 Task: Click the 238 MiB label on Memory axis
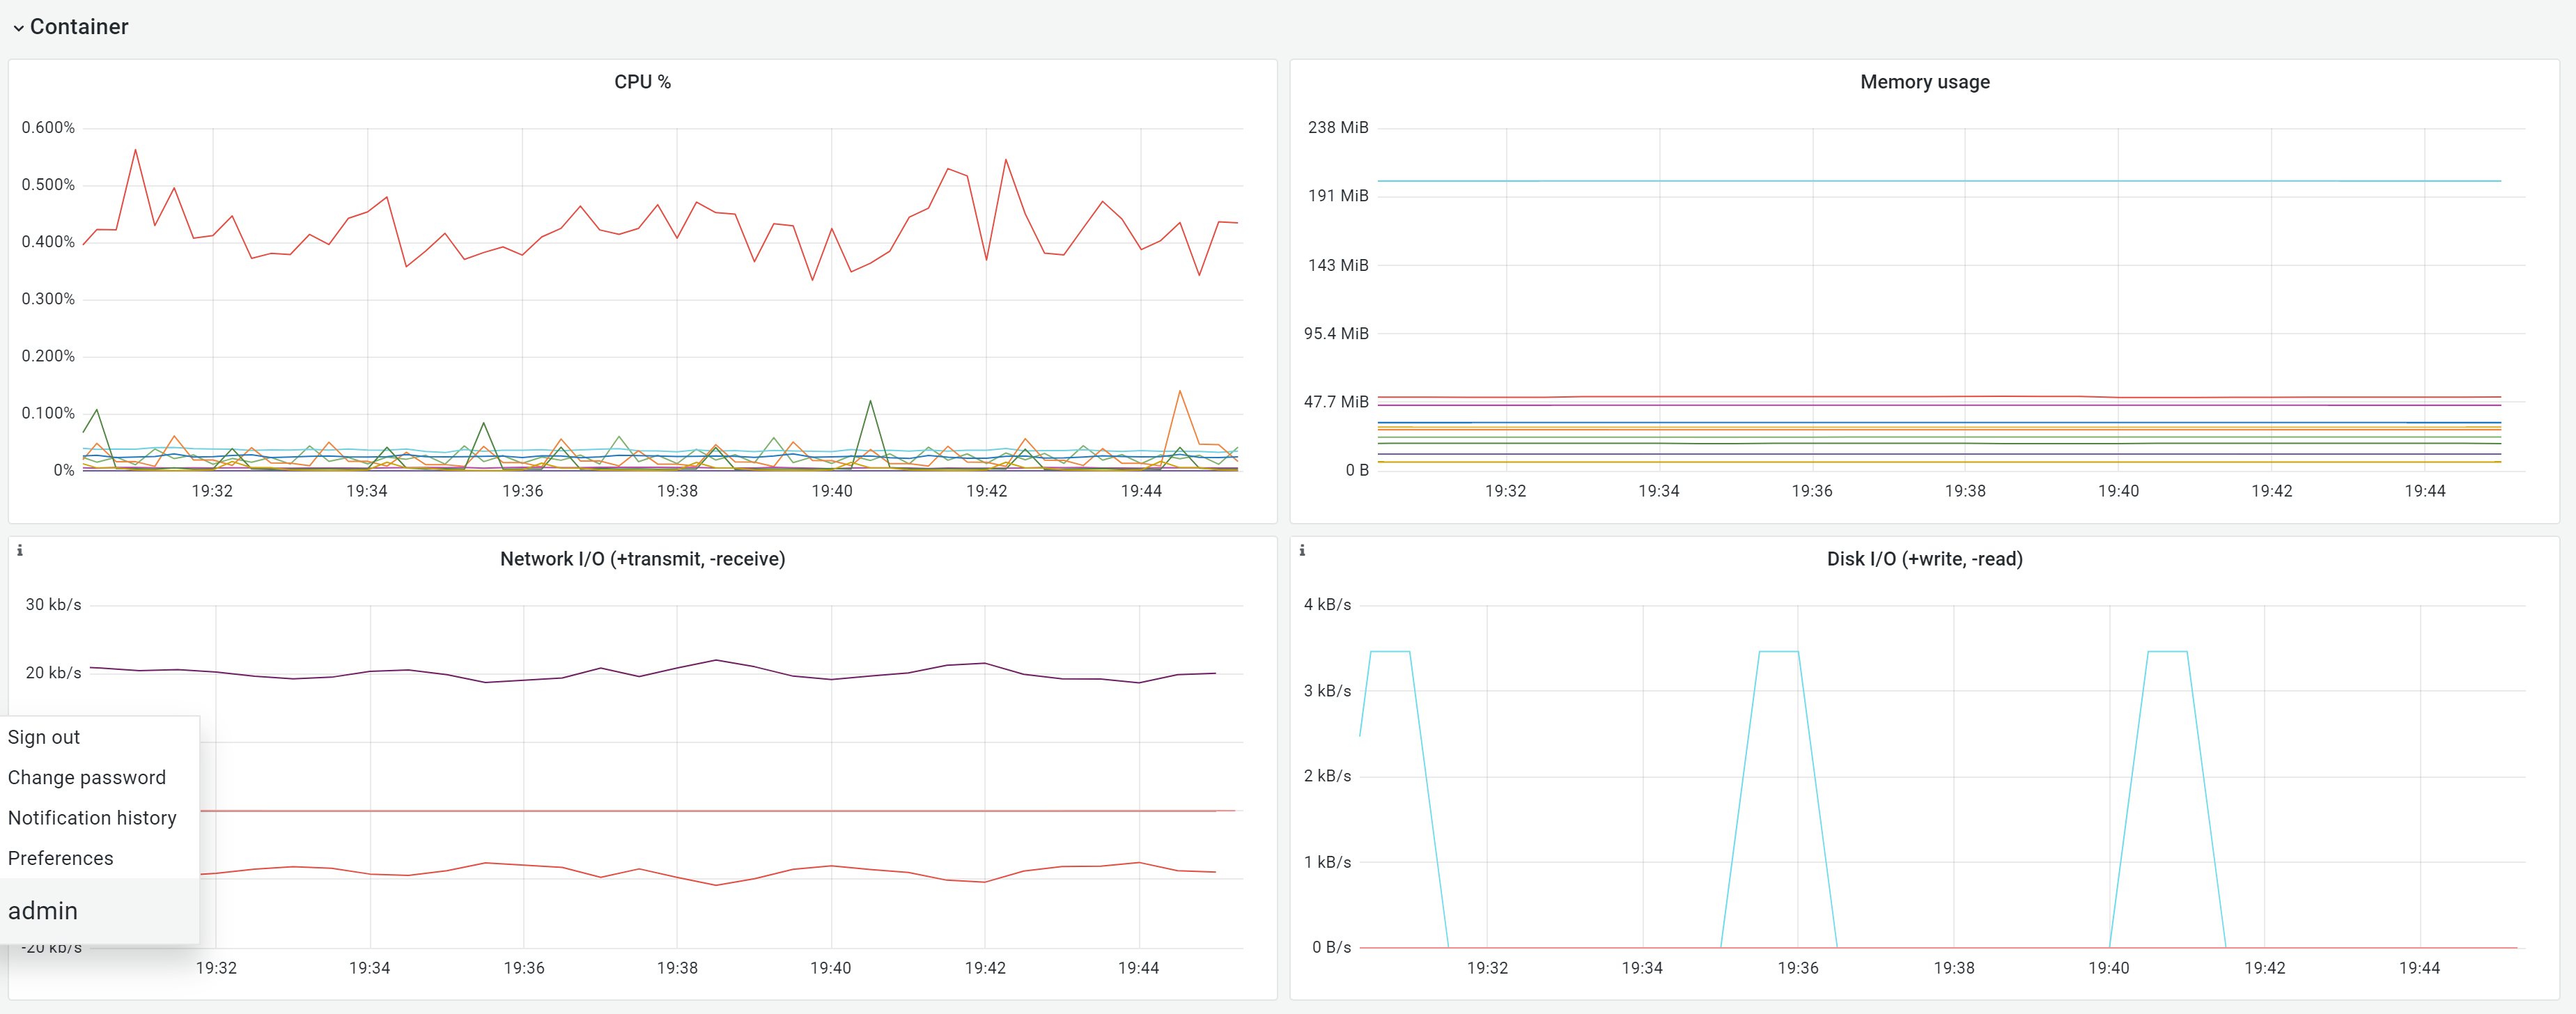[1337, 128]
